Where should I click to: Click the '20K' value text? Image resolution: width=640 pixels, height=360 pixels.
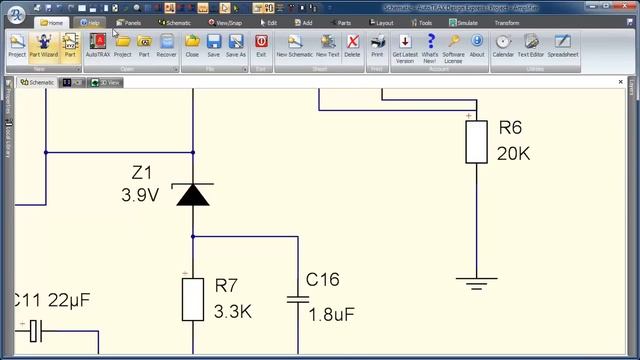pos(513,154)
